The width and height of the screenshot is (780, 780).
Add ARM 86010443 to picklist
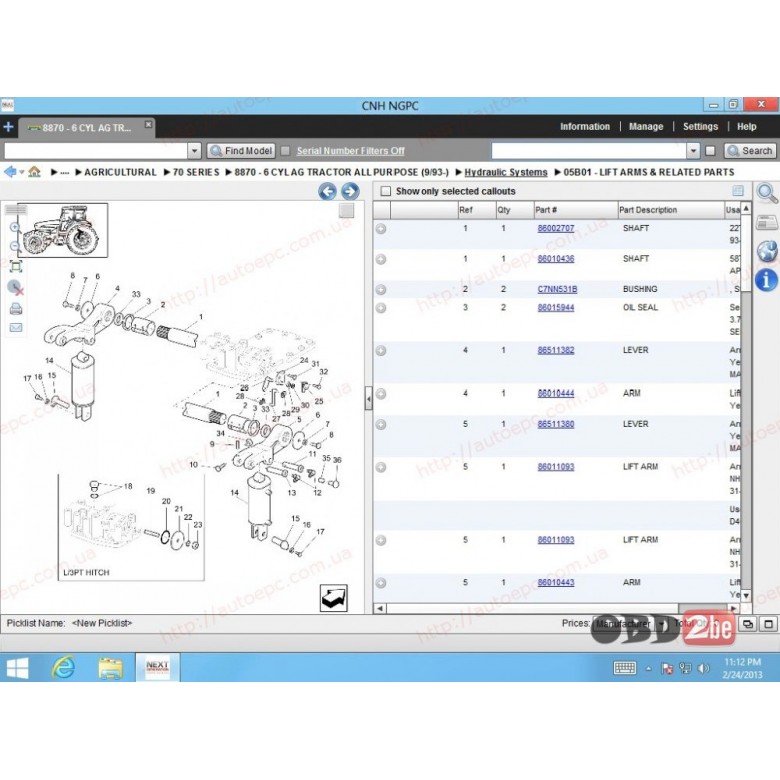coord(381,583)
